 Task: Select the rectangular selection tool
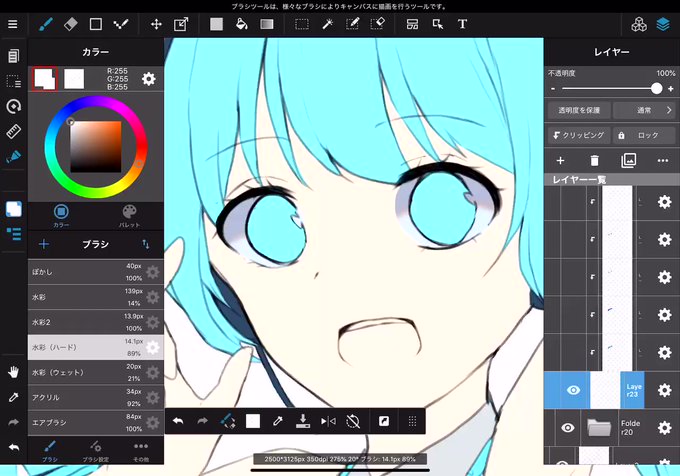302,24
